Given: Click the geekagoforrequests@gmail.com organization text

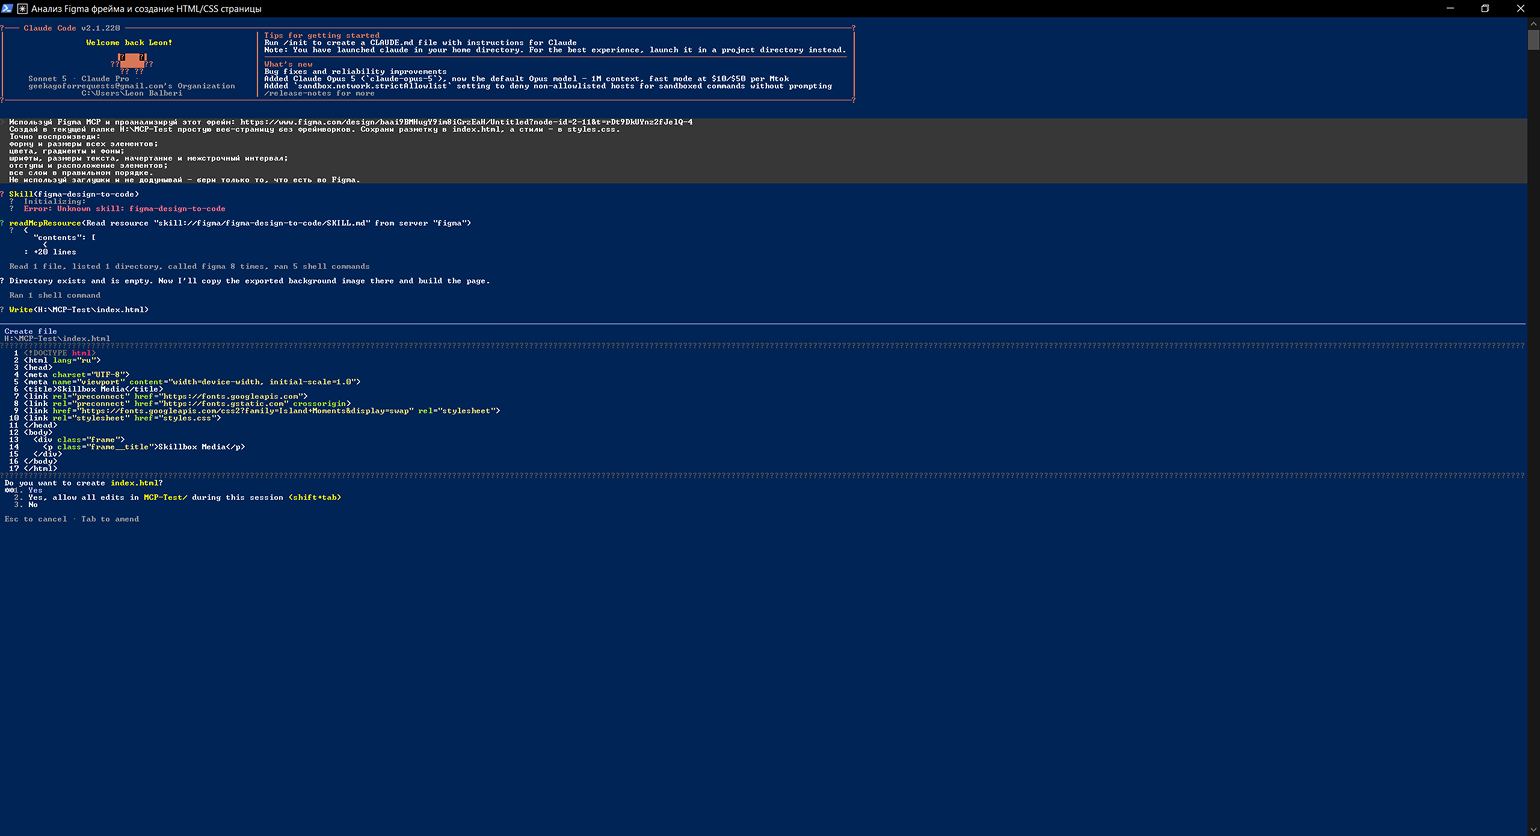Looking at the screenshot, I should coord(132,86).
